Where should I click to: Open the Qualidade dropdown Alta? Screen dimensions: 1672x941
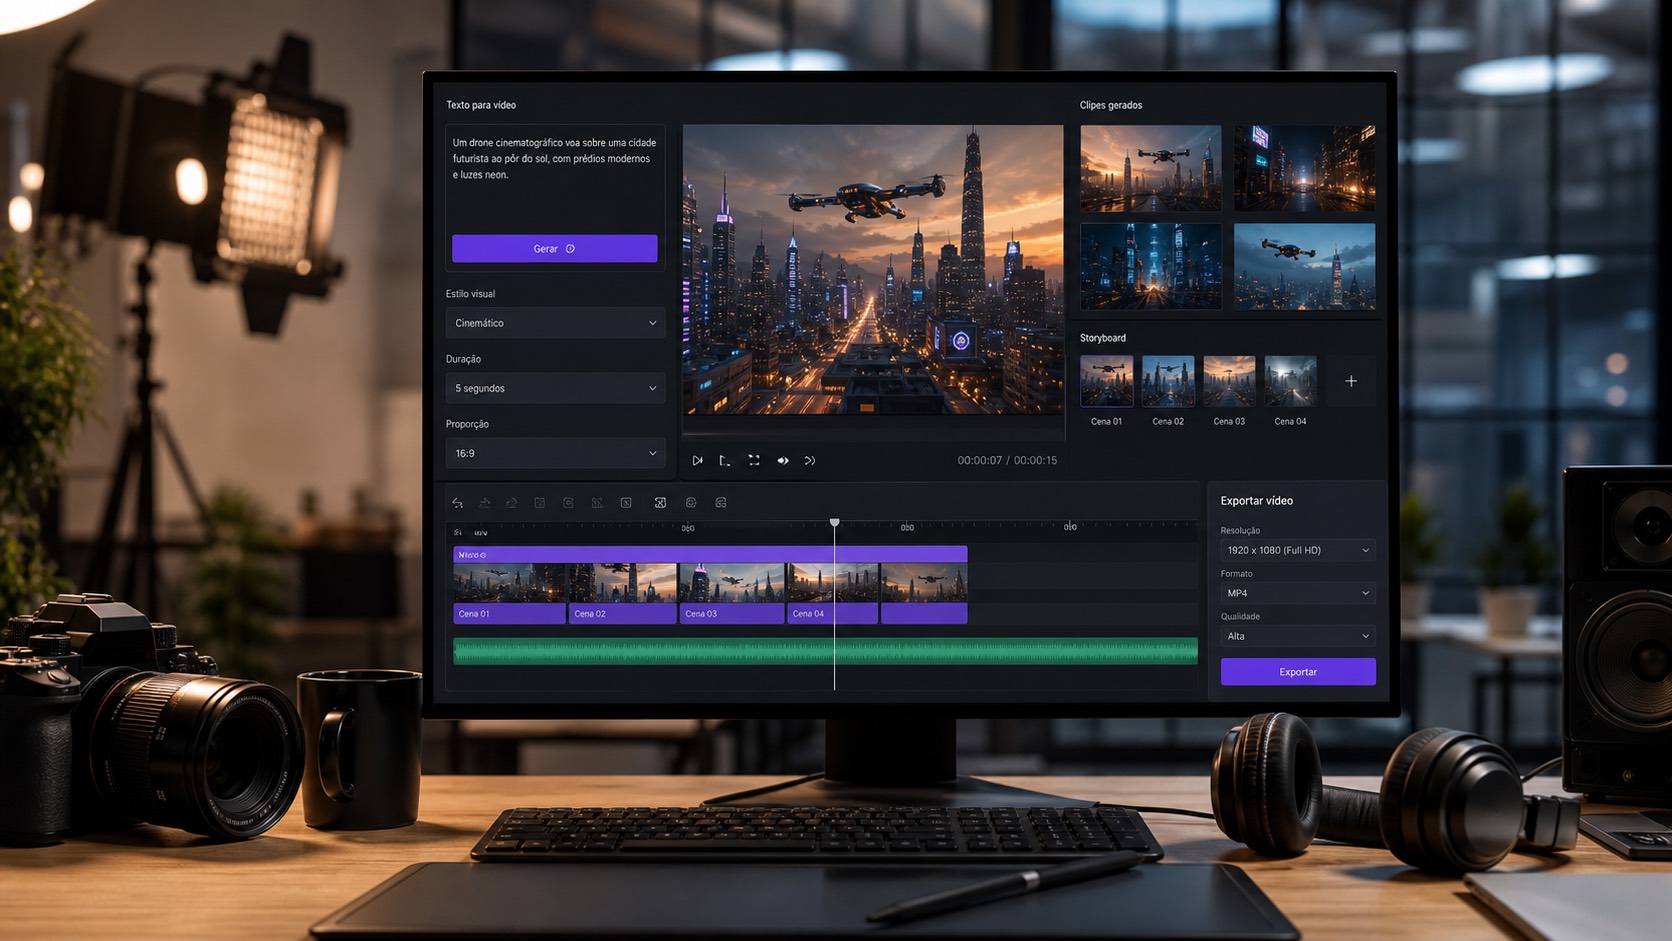[1298, 636]
